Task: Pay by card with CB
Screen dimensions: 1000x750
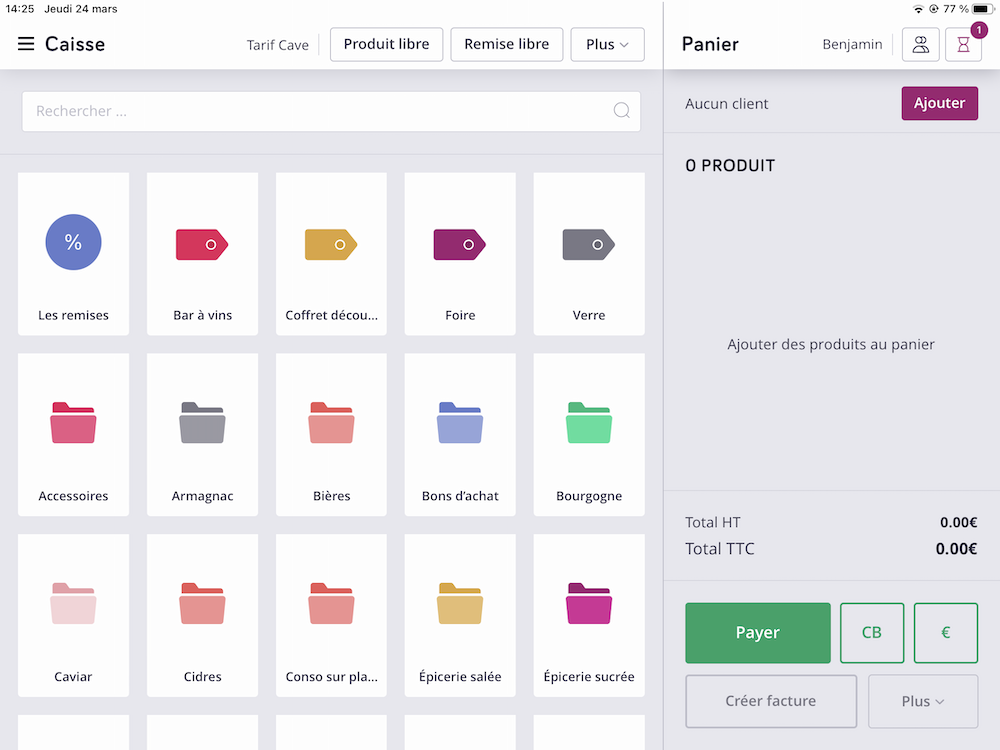Action: [872, 633]
